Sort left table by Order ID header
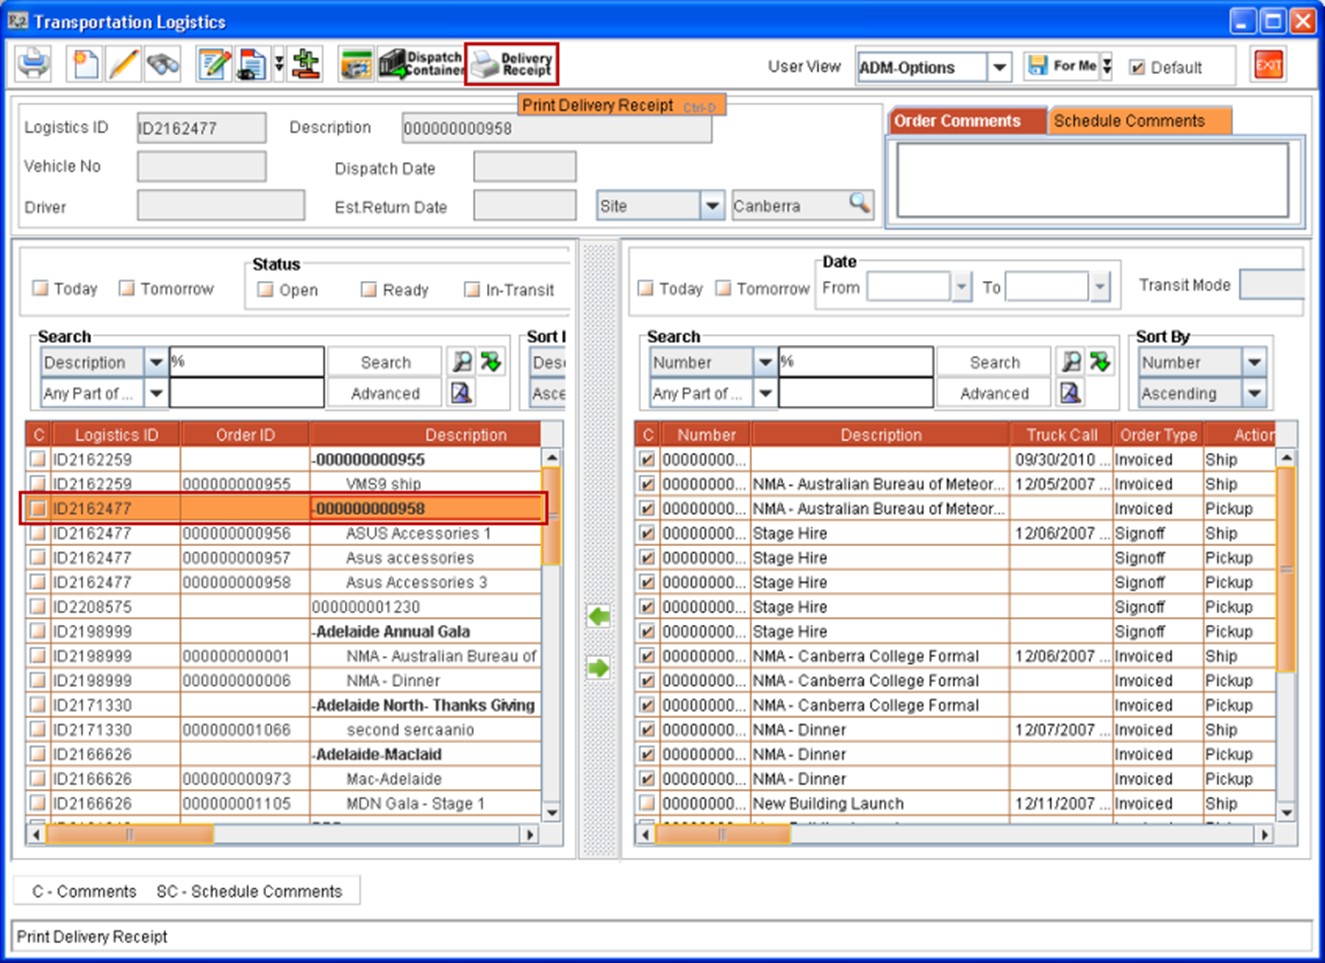This screenshot has width=1325, height=963. pyautogui.click(x=245, y=435)
